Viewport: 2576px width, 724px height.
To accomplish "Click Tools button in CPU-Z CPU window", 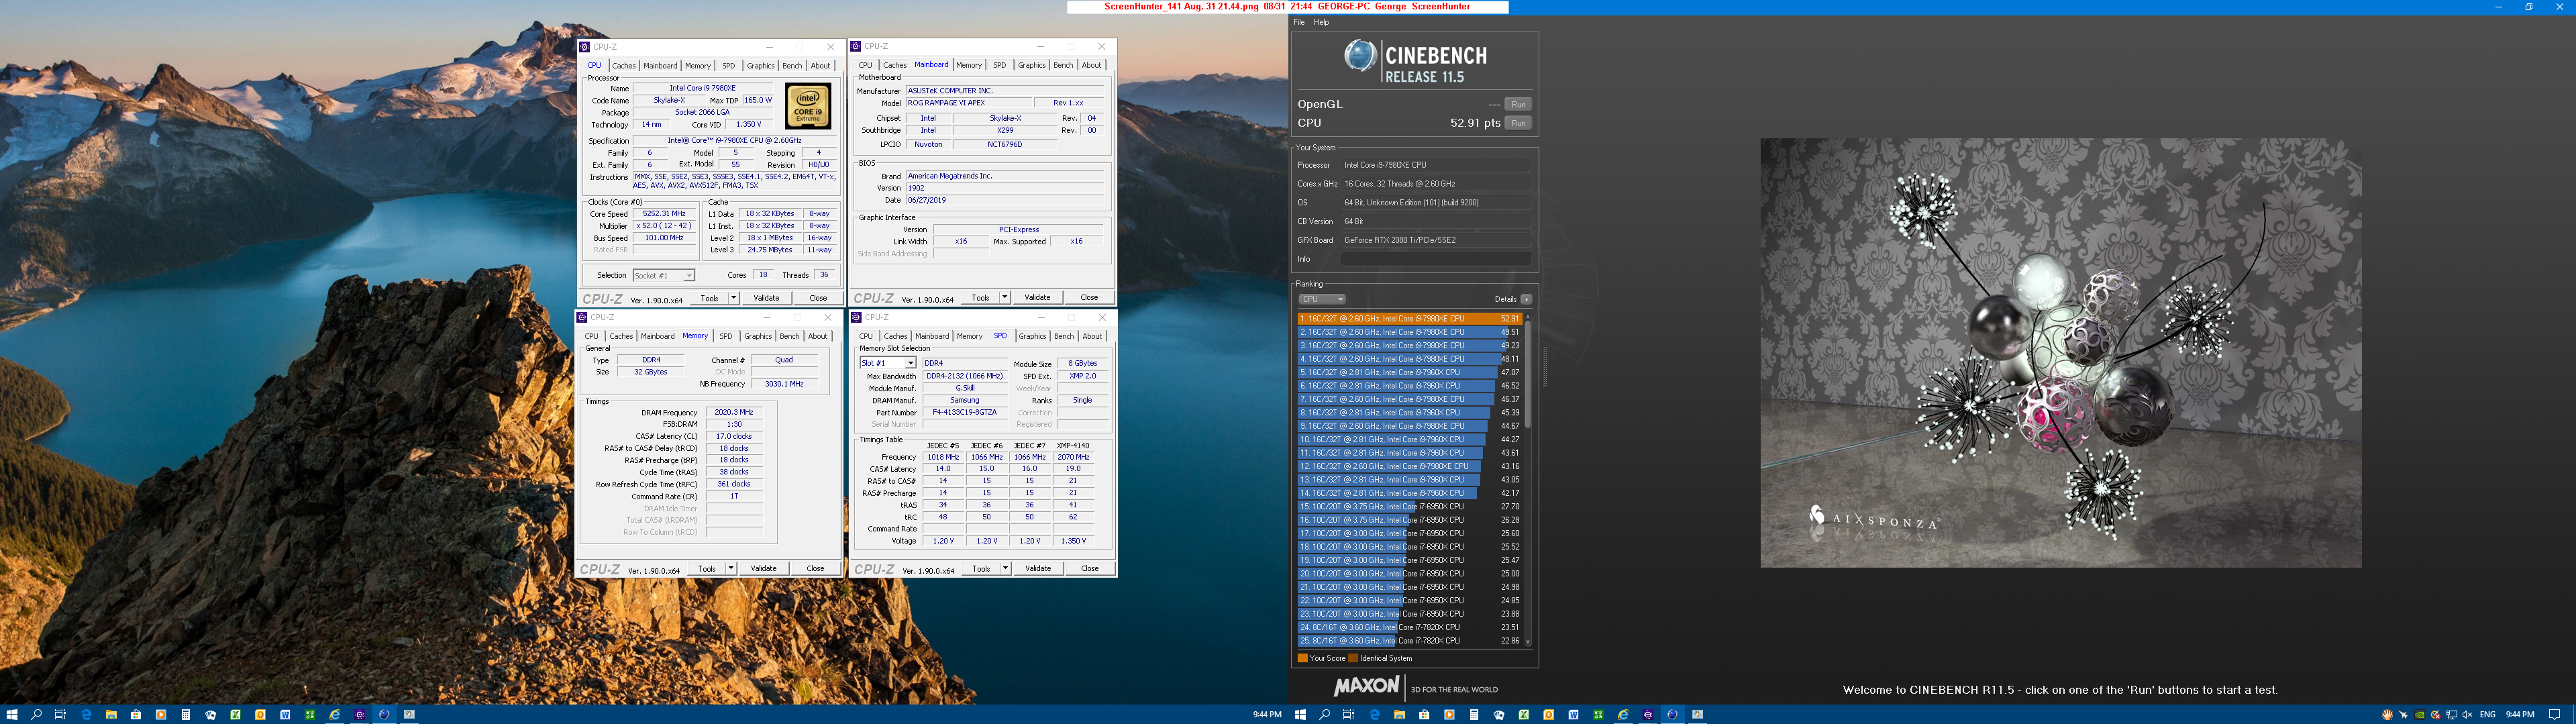I will tap(709, 298).
